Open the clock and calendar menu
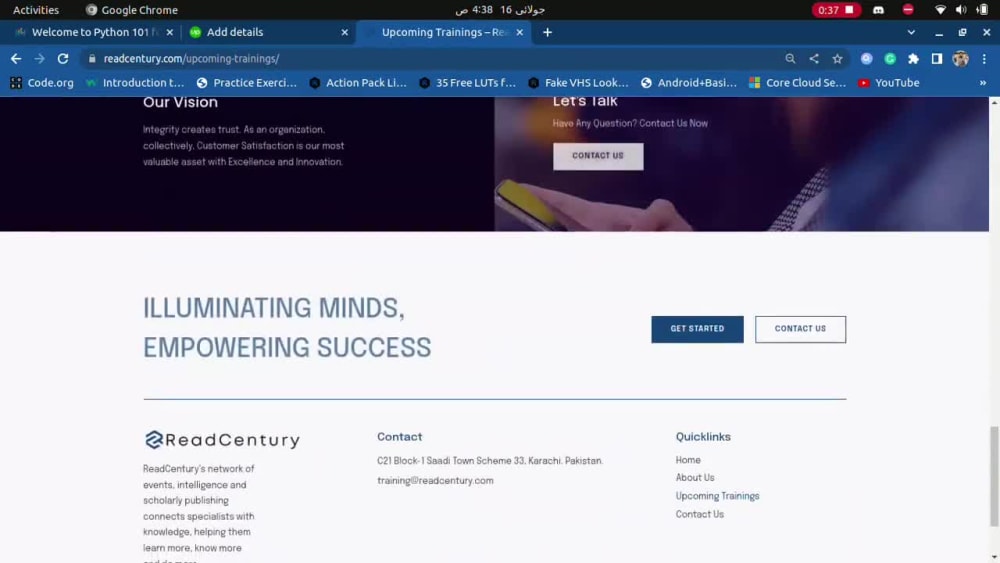The height and width of the screenshot is (563, 1000). click(500, 10)
